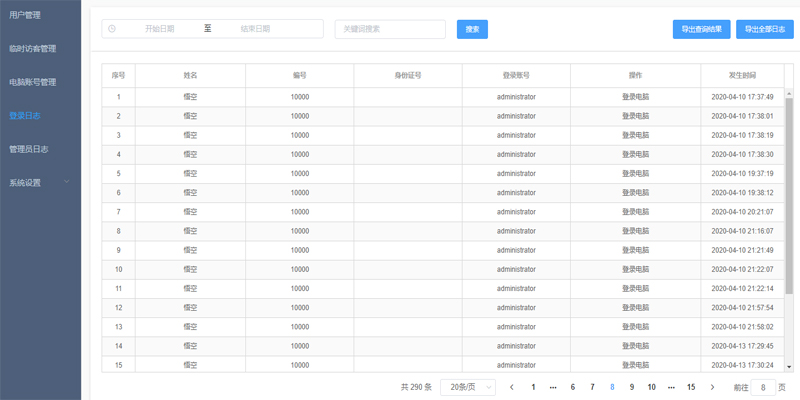Click the clock icon in date range field
This screenshot has width=800, height=400.
pyautogui.click(x=112, y=29)
